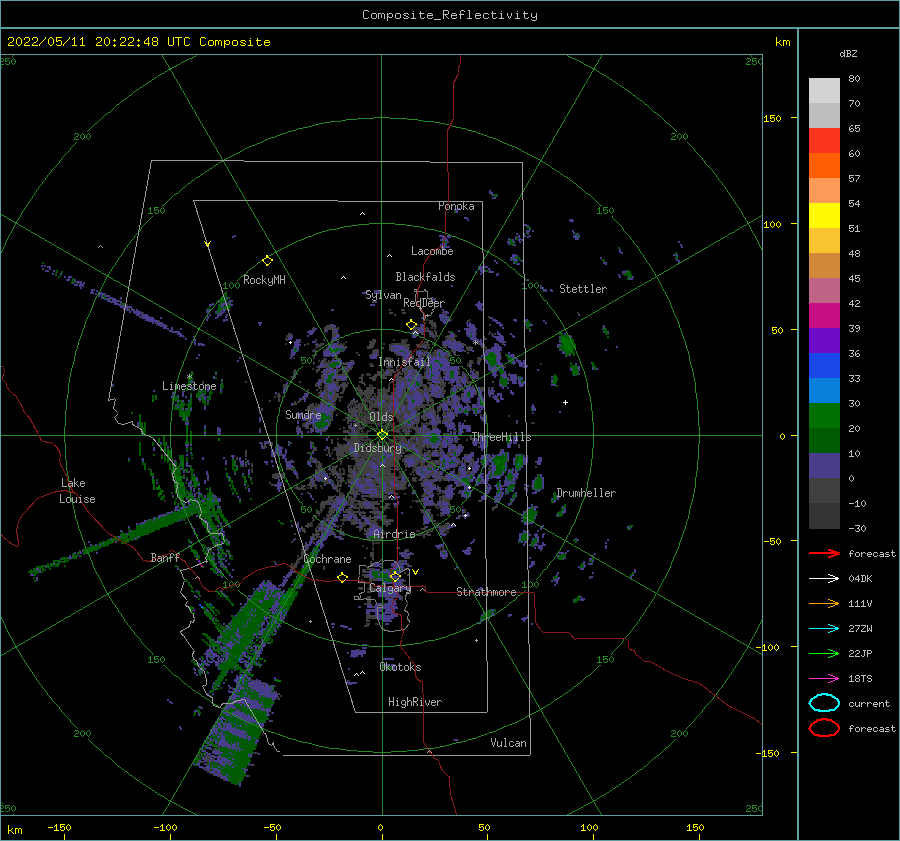
Task: Click the Innisfail town label
Action: 404,362
